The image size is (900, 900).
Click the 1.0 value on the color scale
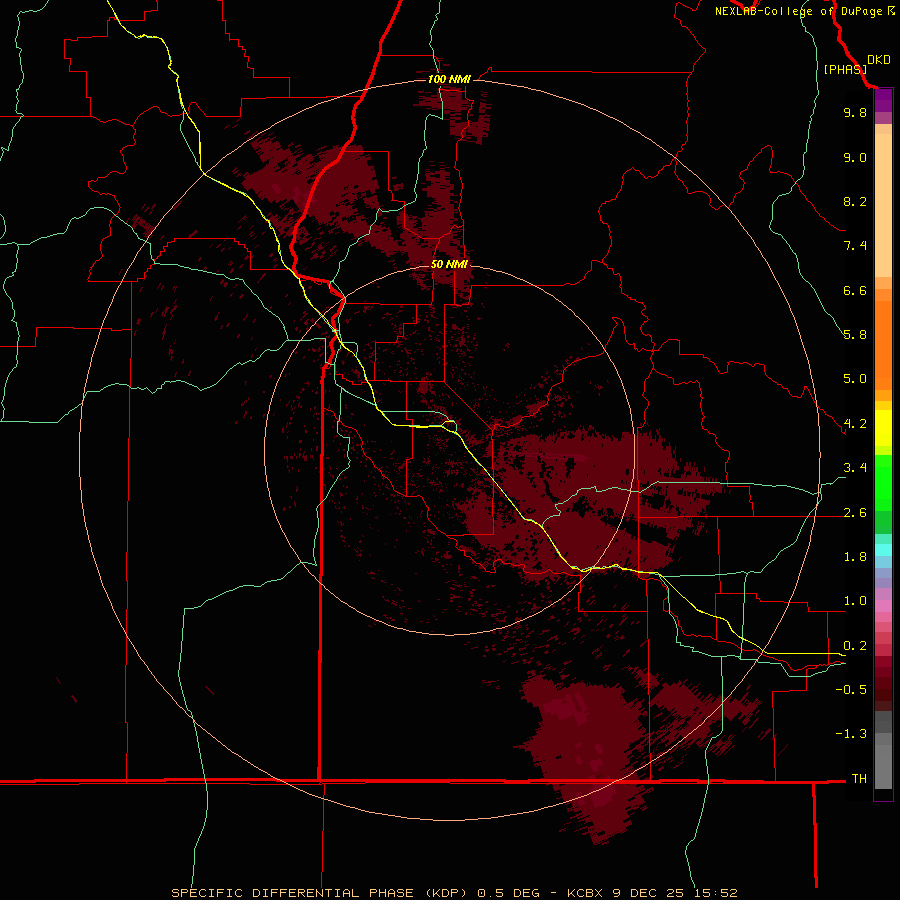click(x=855, y=601)
